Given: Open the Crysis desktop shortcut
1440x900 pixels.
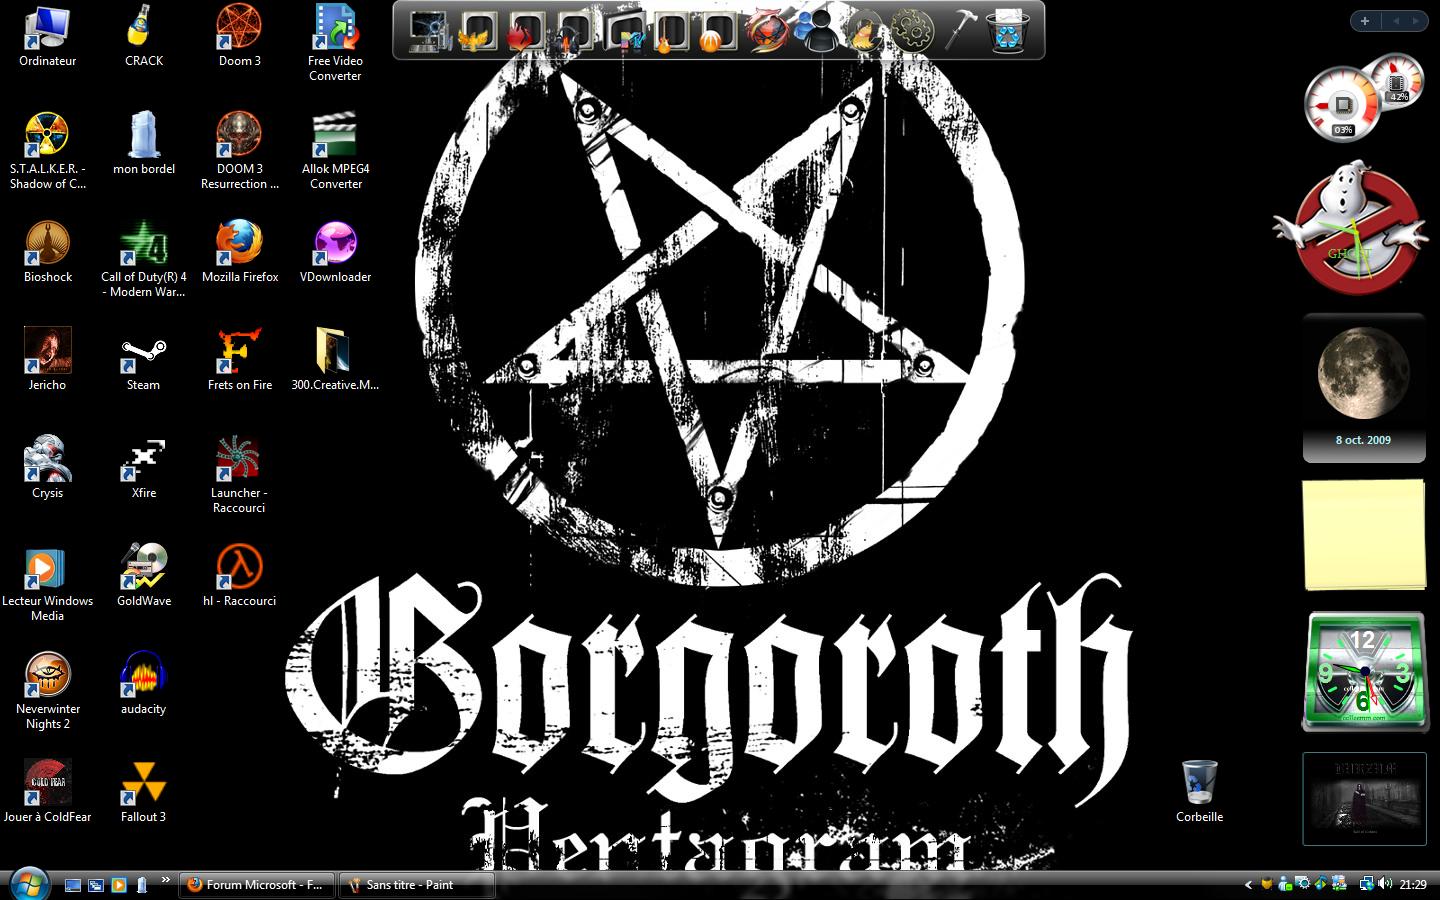Looking at the screenshot, I should tap(47, 462).
